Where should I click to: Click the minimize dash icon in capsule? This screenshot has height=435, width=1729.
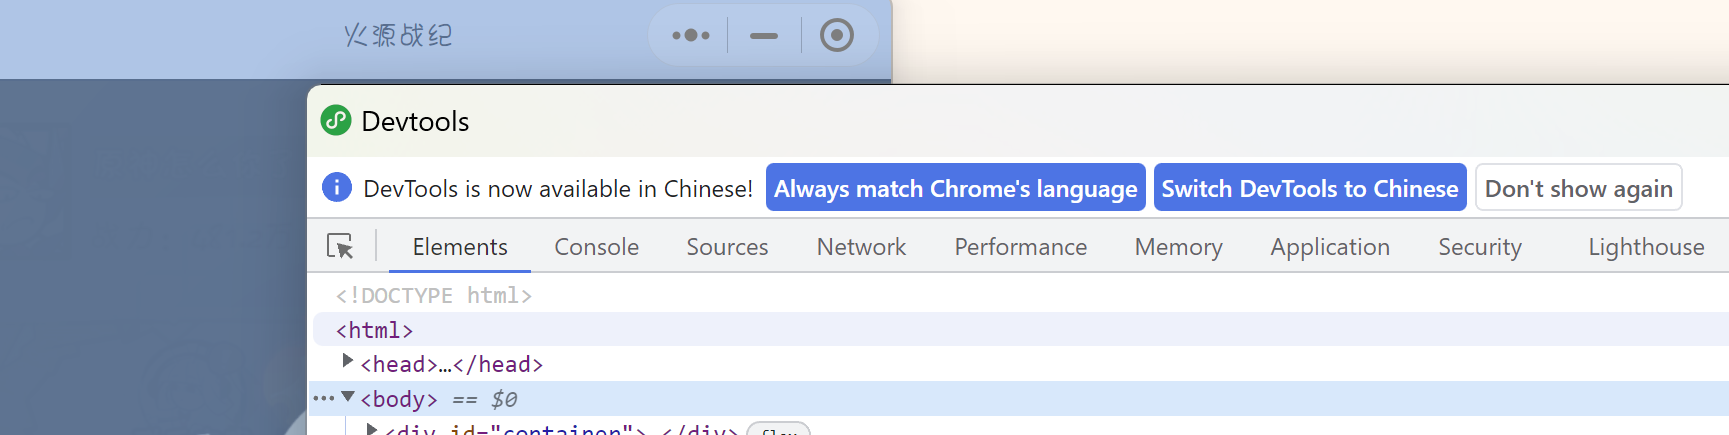tap(764, 36)
